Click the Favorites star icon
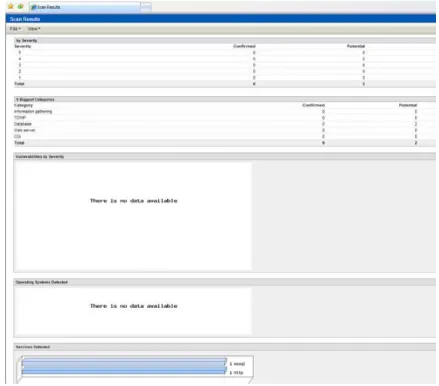The height and width of the screenshot is (386, 439). click(11, 6)
